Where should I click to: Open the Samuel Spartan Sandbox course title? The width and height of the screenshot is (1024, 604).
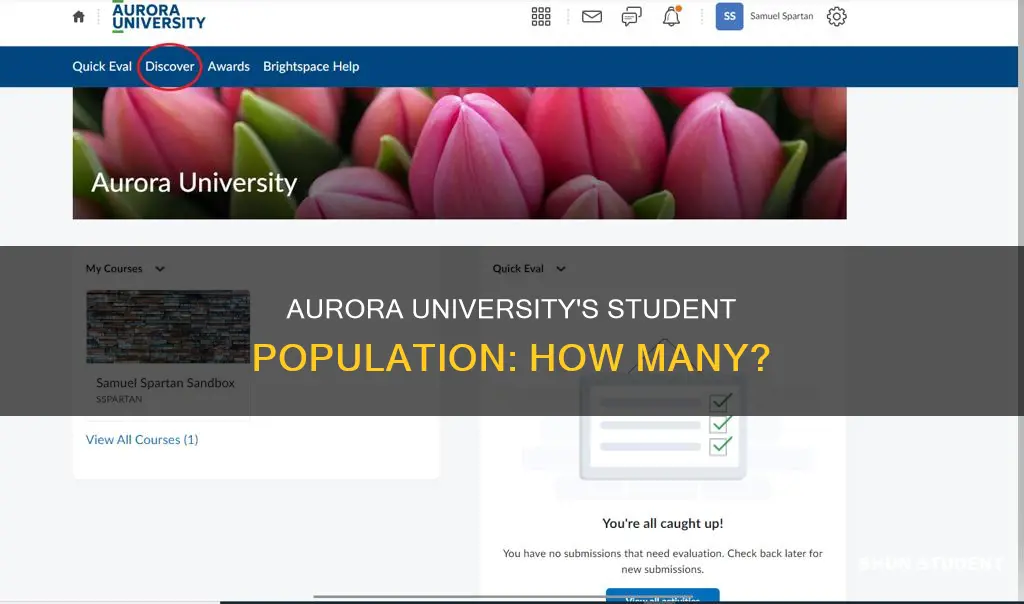click(165, 383)
